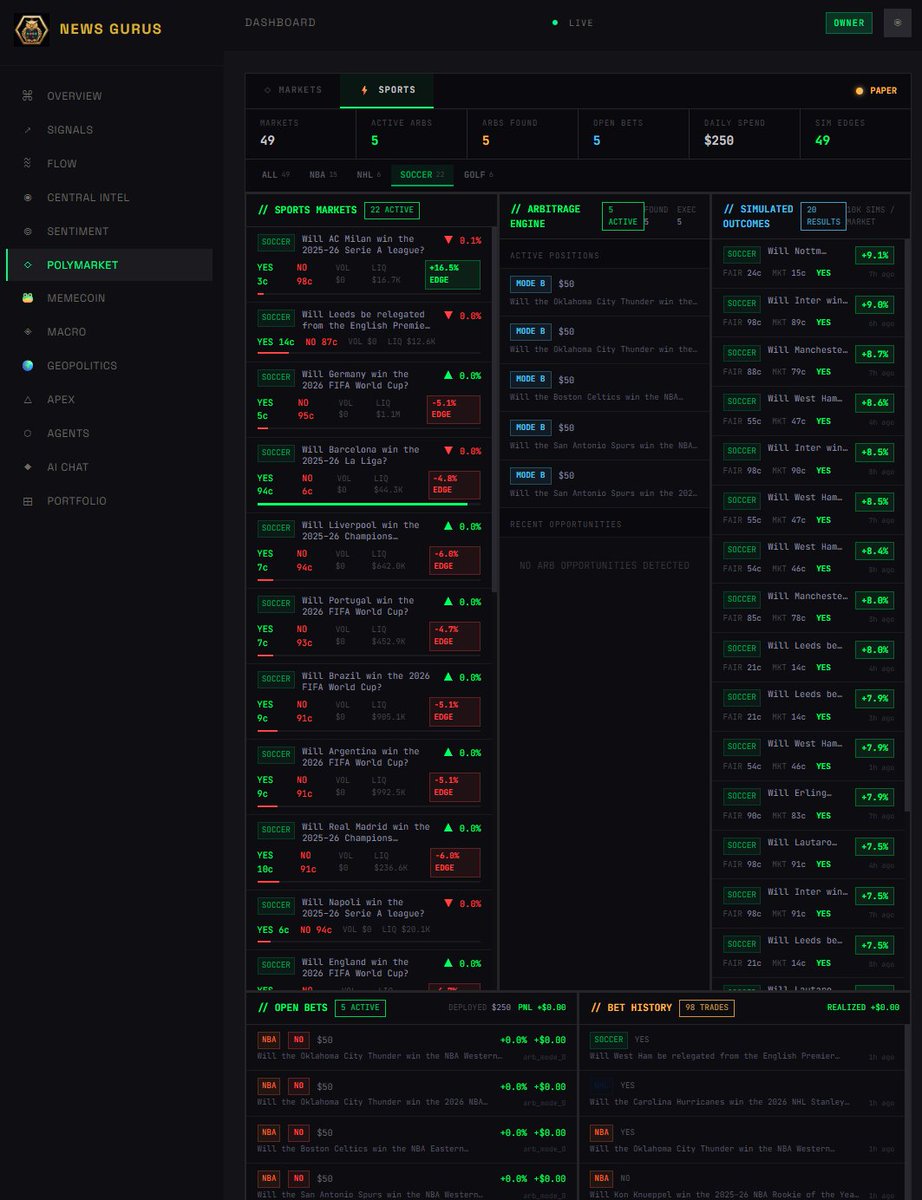The width and height of the screenshot is (922, 1200).
Task: Open Boston Celtics NBA Eastern open bet row
Action: tap(412, 1140)
